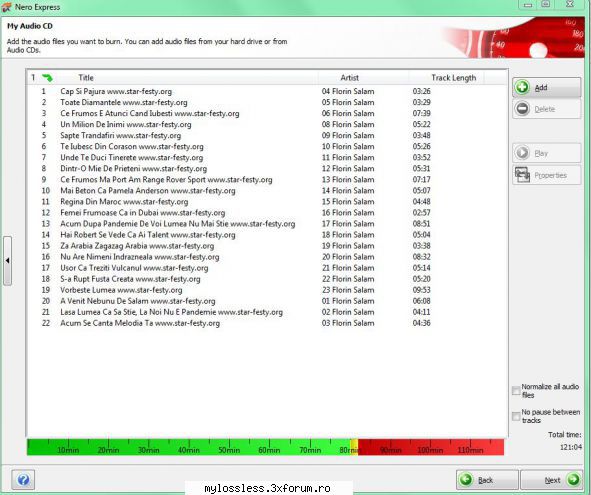
Task: Select track Hai Robert Se Vede Ca Ai Talent
Action: pyautogui.click(x=147, y=234)
